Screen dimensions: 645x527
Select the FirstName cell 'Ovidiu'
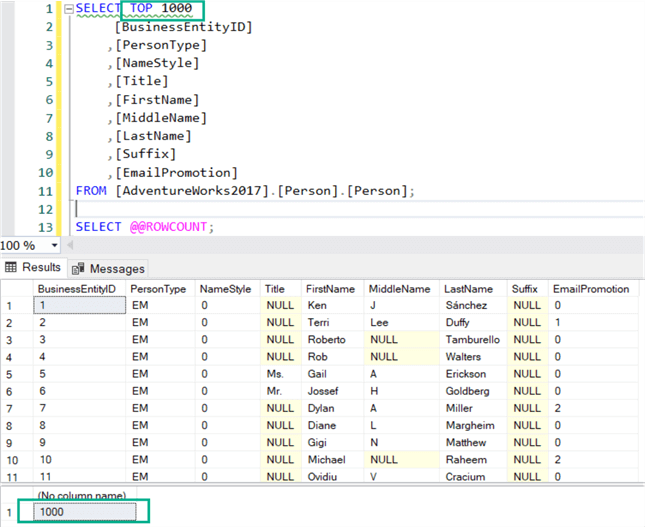pos(333,476)
